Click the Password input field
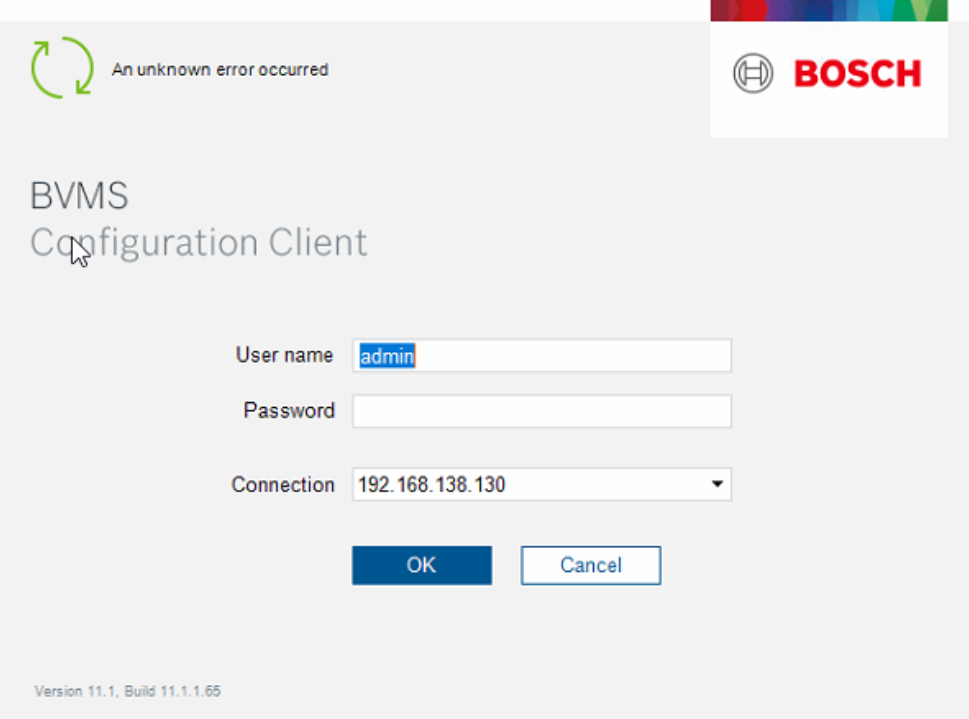Image resolution: width=969 pixels, height=719 pixels. [542, 411]
